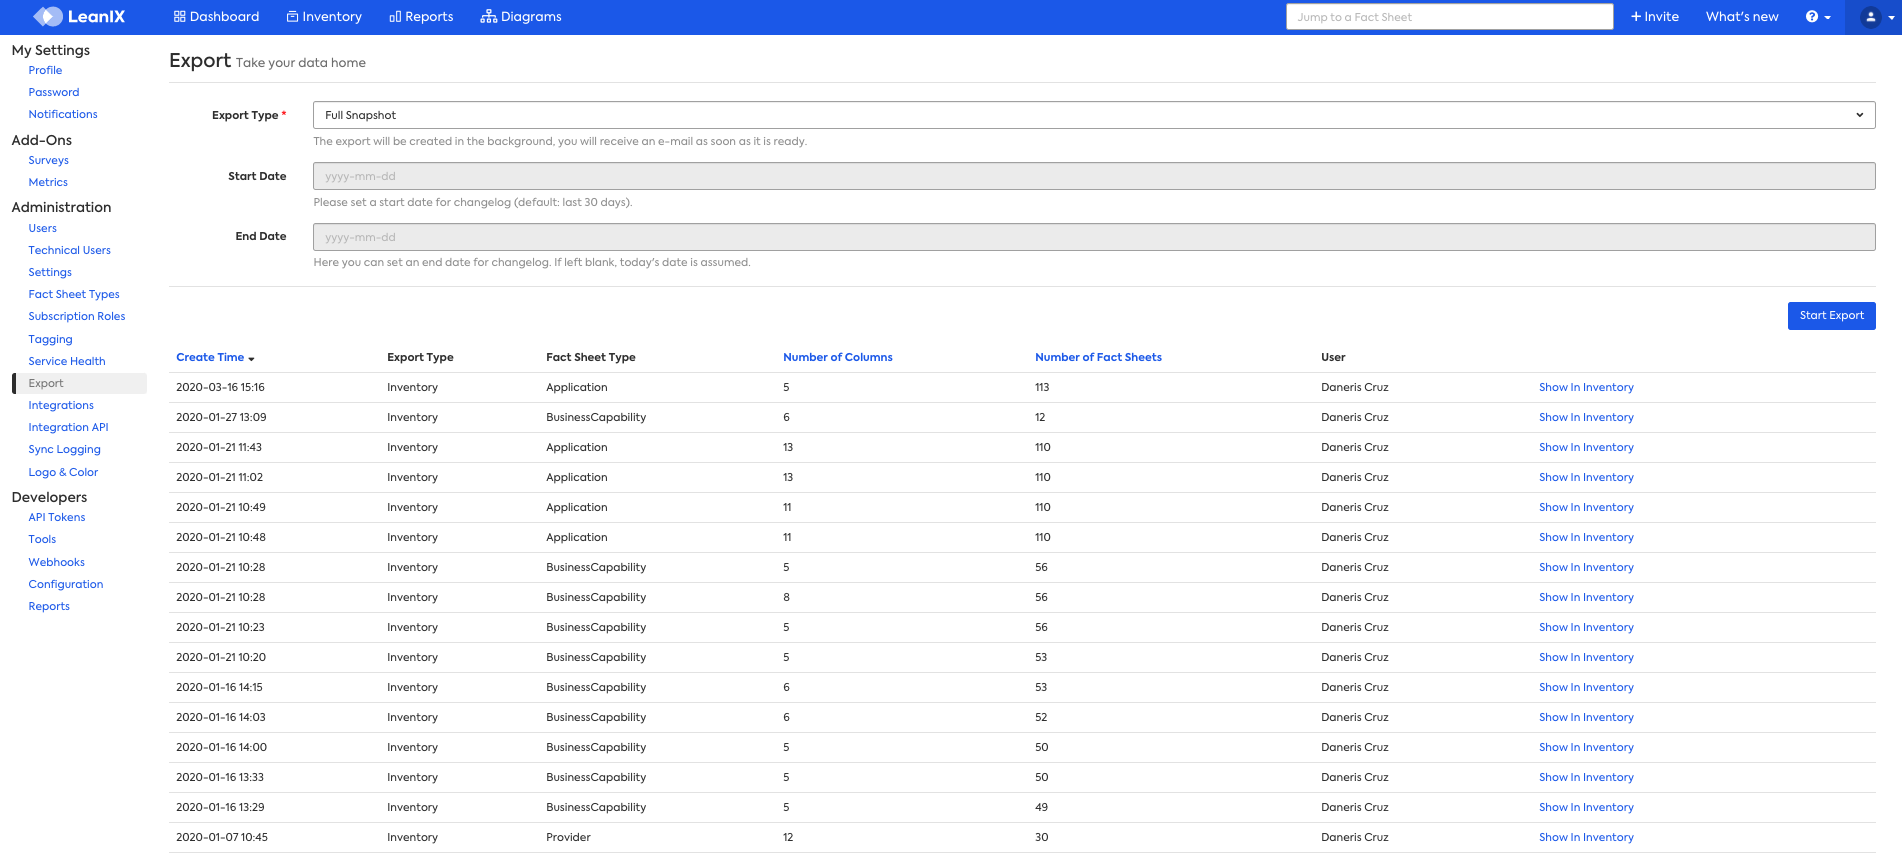Open Integrations page
1902x855 pixels.
tap(61, 405)
